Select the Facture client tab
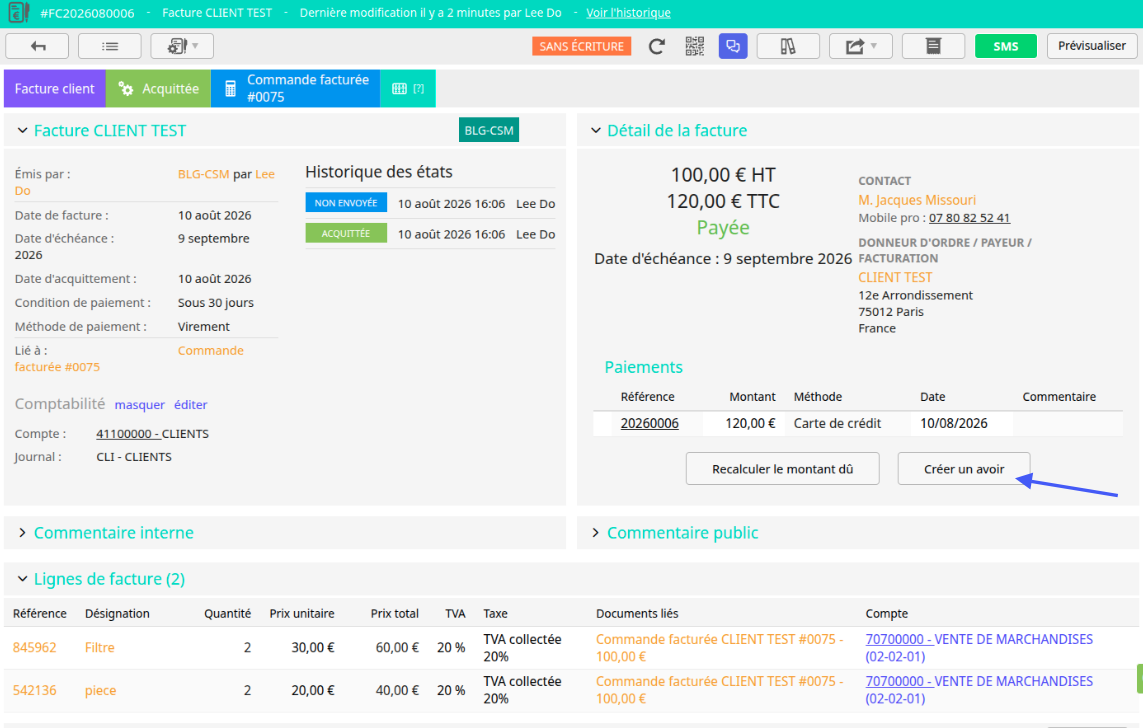Screen dimensions: 1143x728 tap(55, 89)
